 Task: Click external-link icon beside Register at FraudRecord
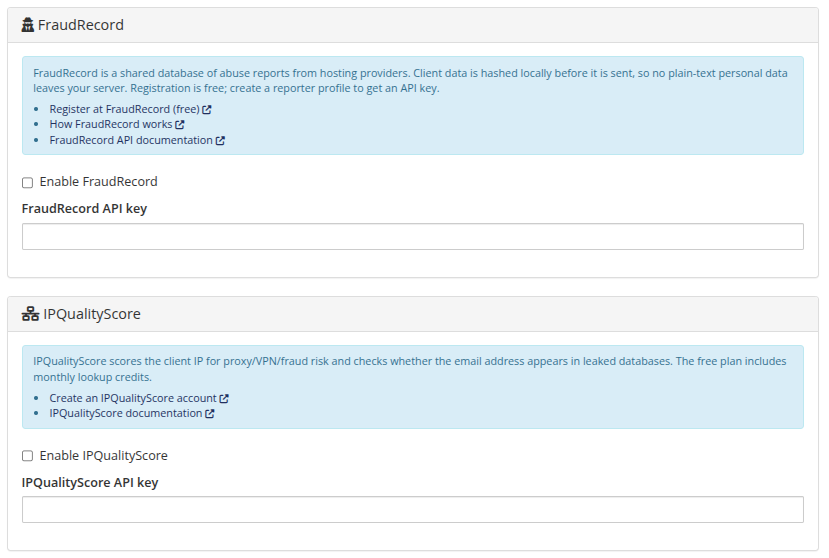pyautogui.click(x=207, y=109)
